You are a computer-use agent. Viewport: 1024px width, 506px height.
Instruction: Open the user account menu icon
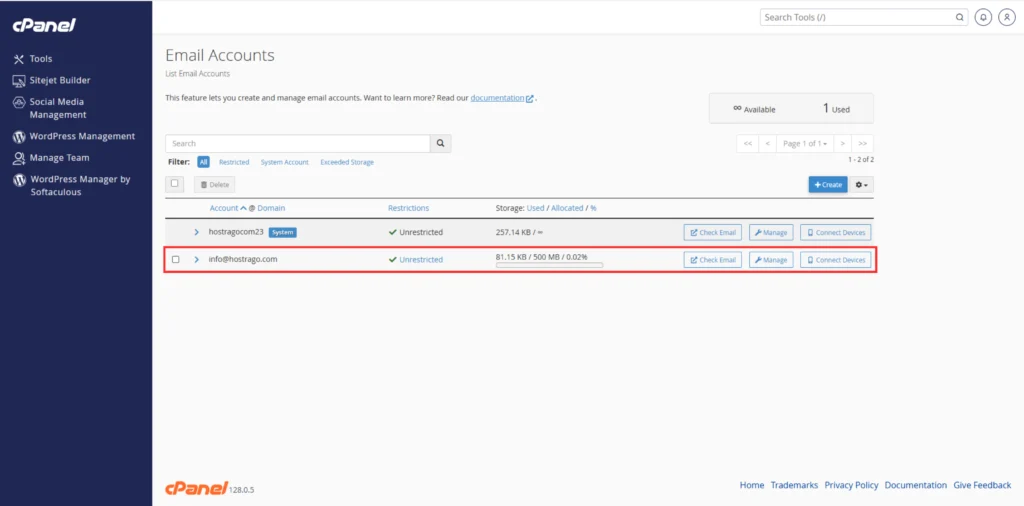(1006, 18)
